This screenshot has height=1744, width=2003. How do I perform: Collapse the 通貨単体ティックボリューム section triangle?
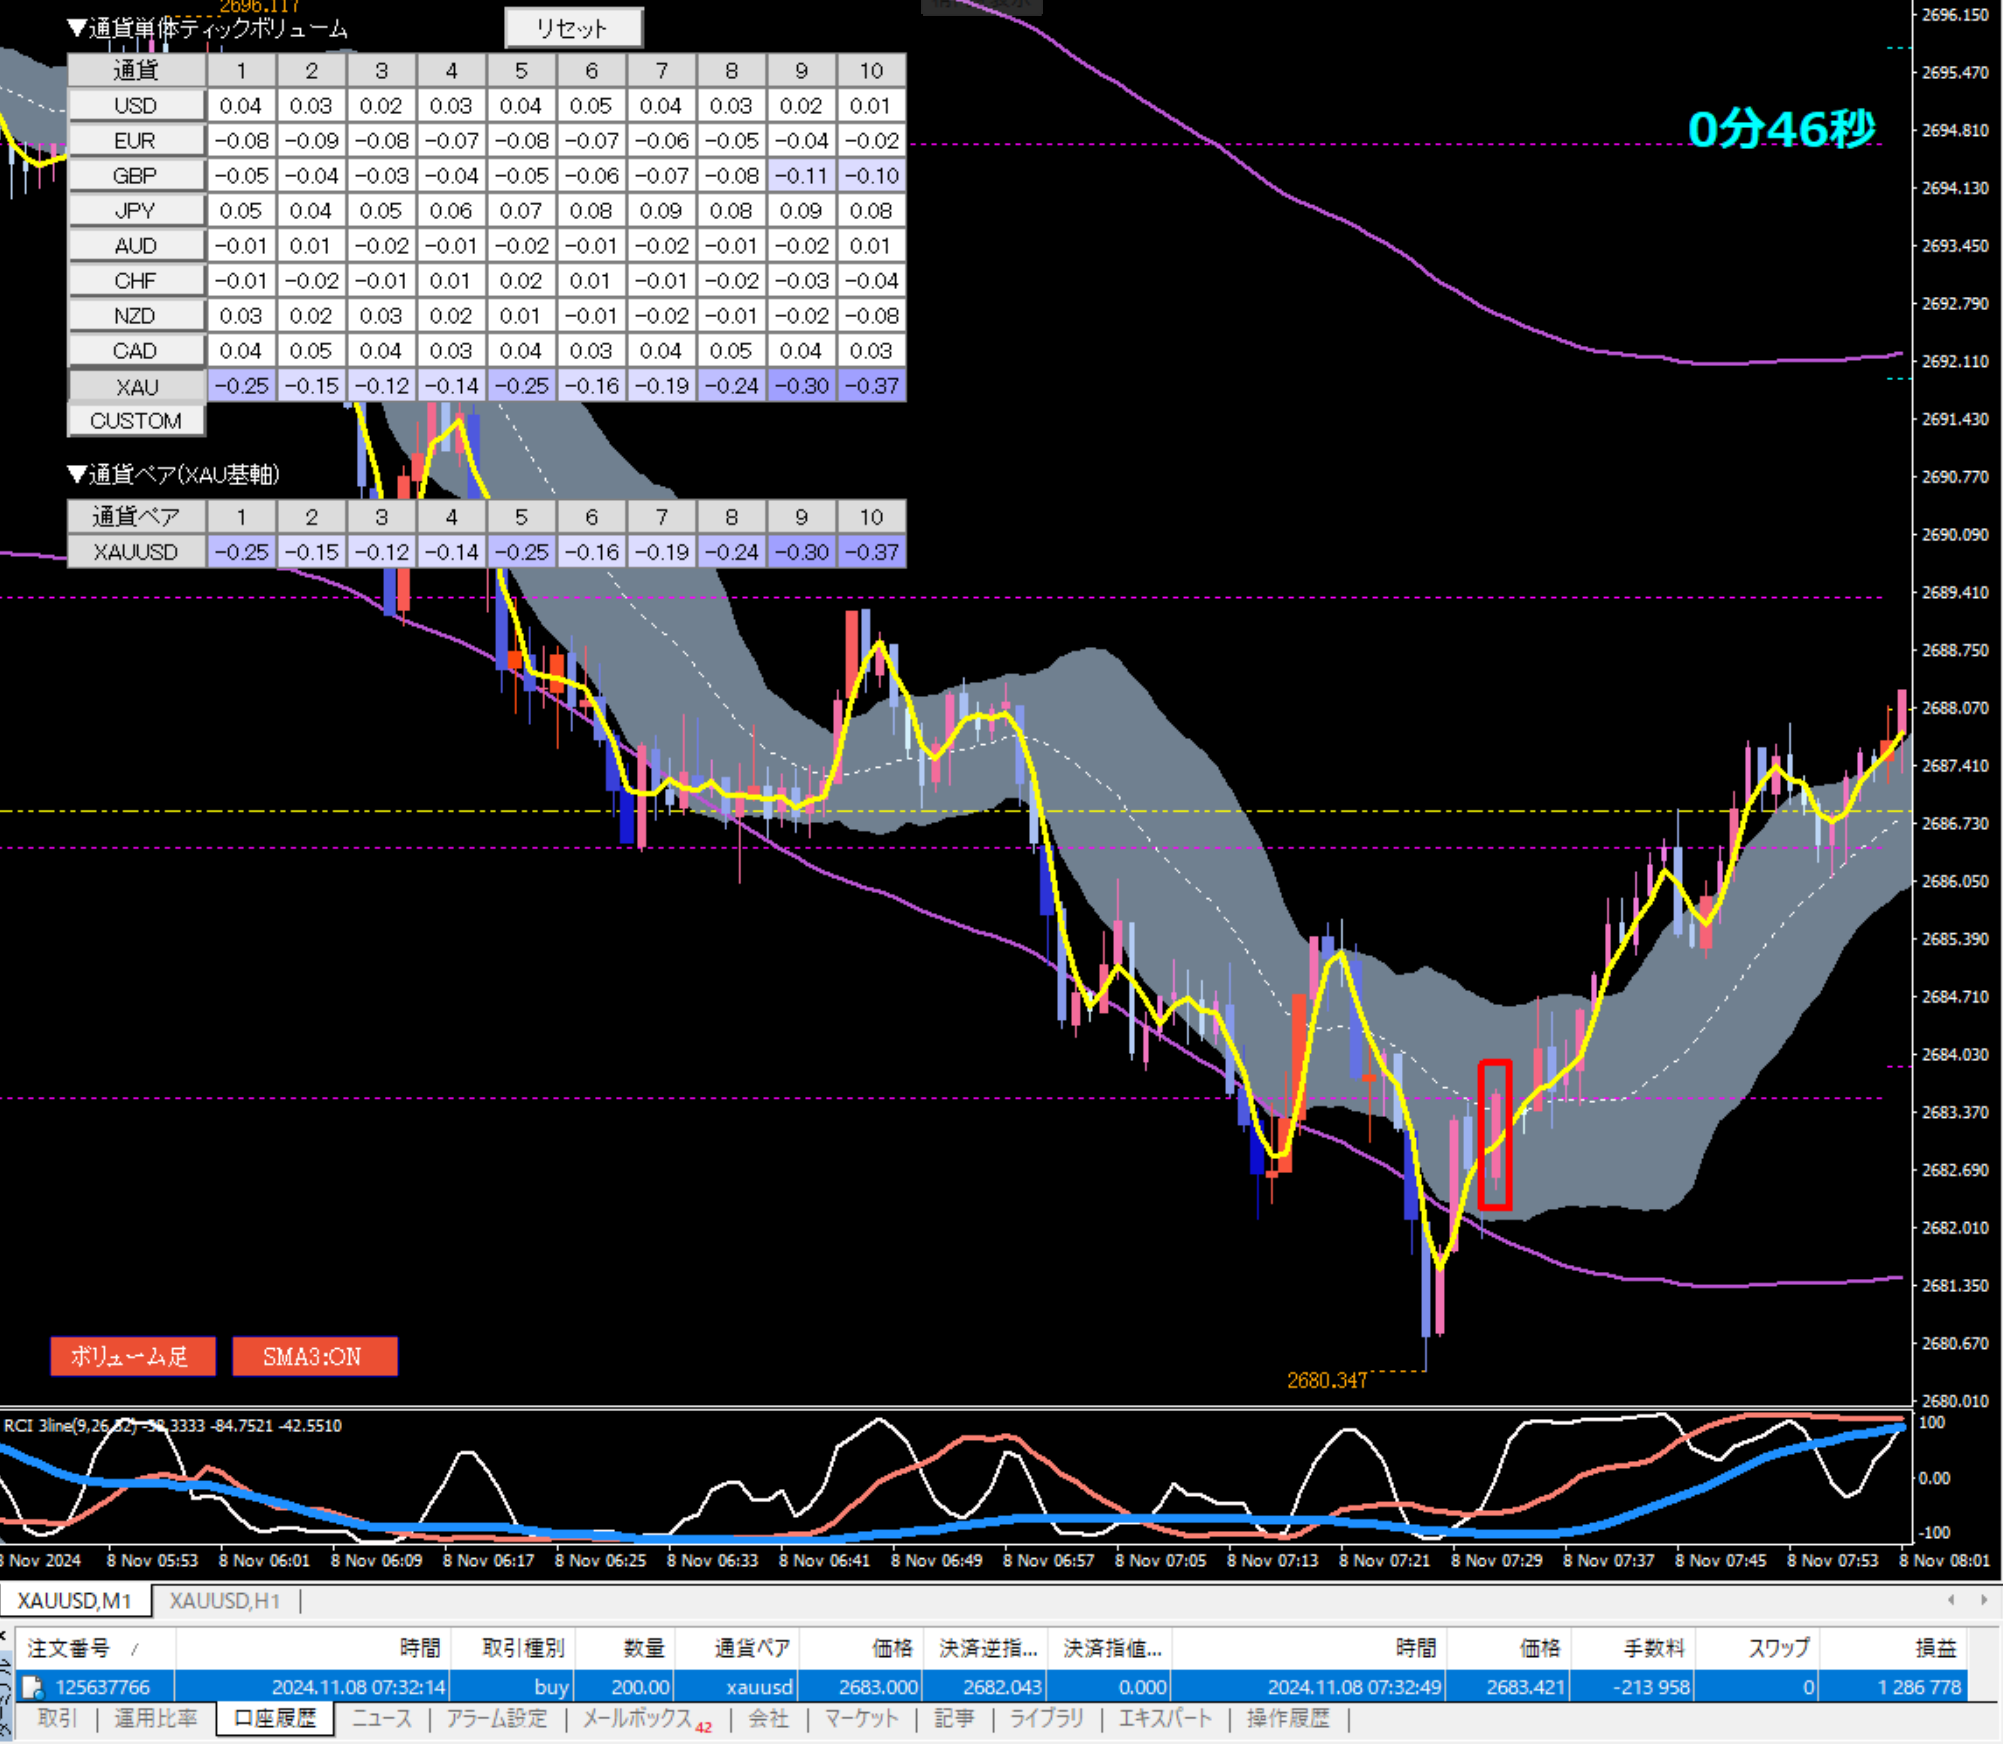click(77, 28)
